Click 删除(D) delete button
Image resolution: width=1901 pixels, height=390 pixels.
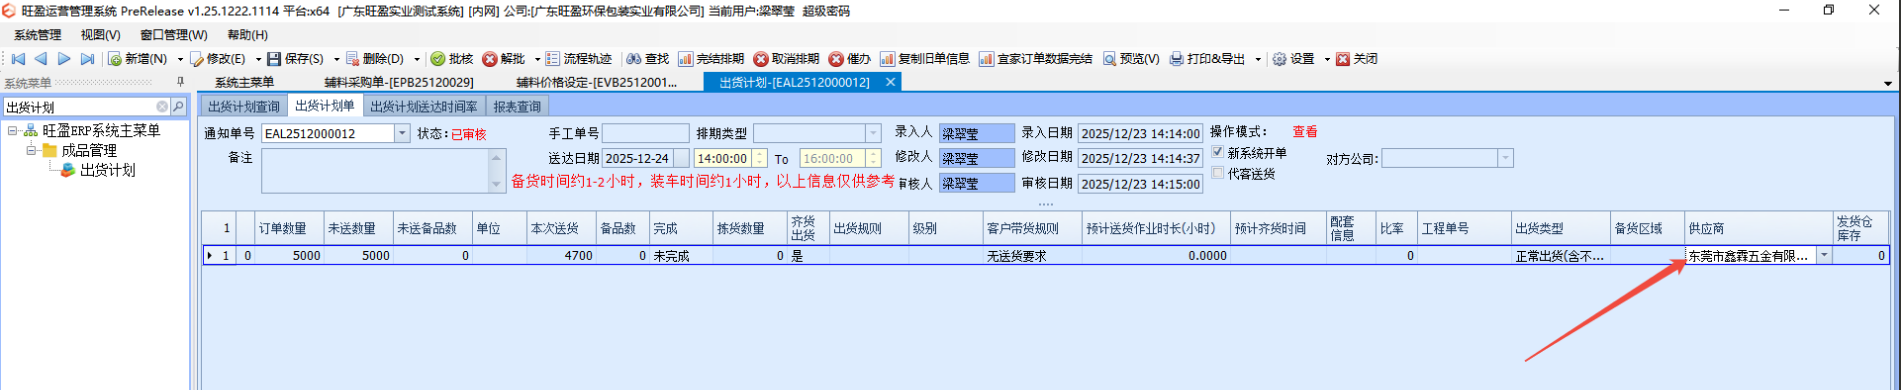pyautogui.click(x=375, y=59)
